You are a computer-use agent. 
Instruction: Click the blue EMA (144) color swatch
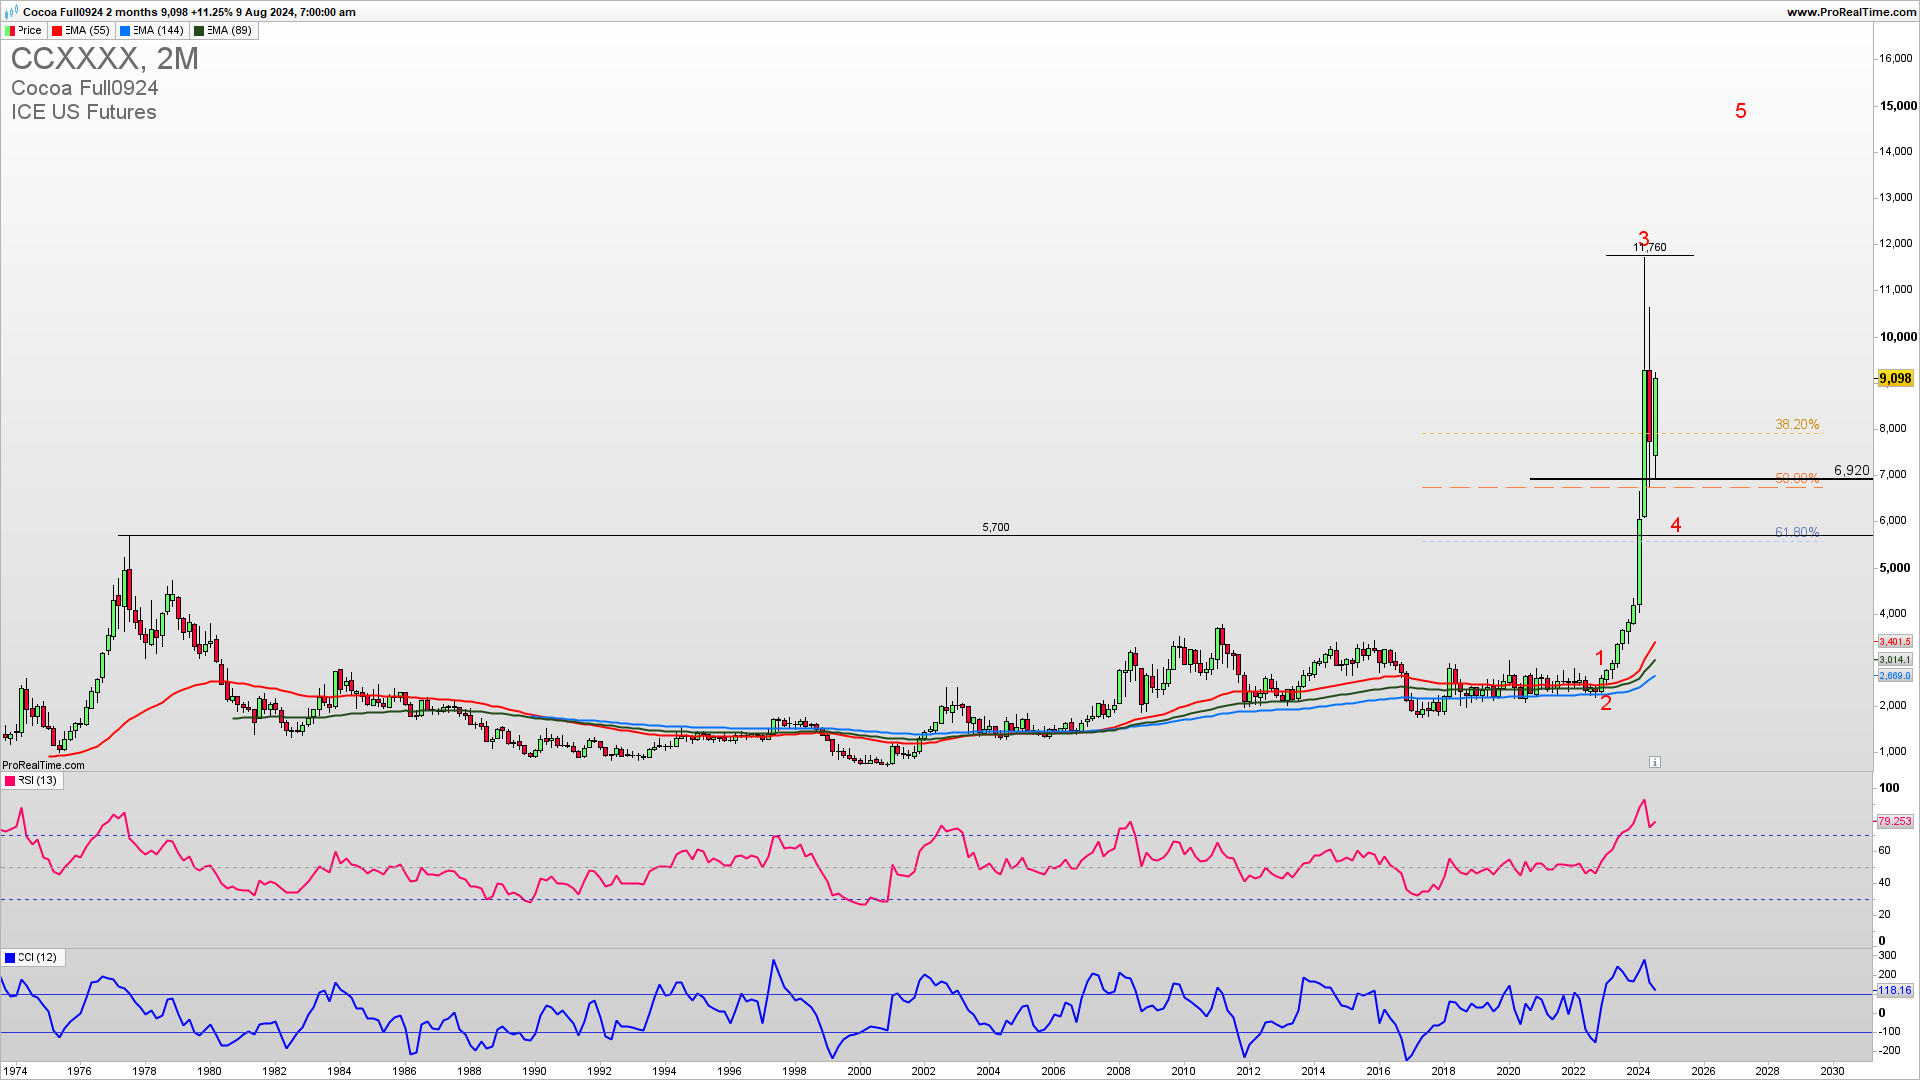[125, 31]
